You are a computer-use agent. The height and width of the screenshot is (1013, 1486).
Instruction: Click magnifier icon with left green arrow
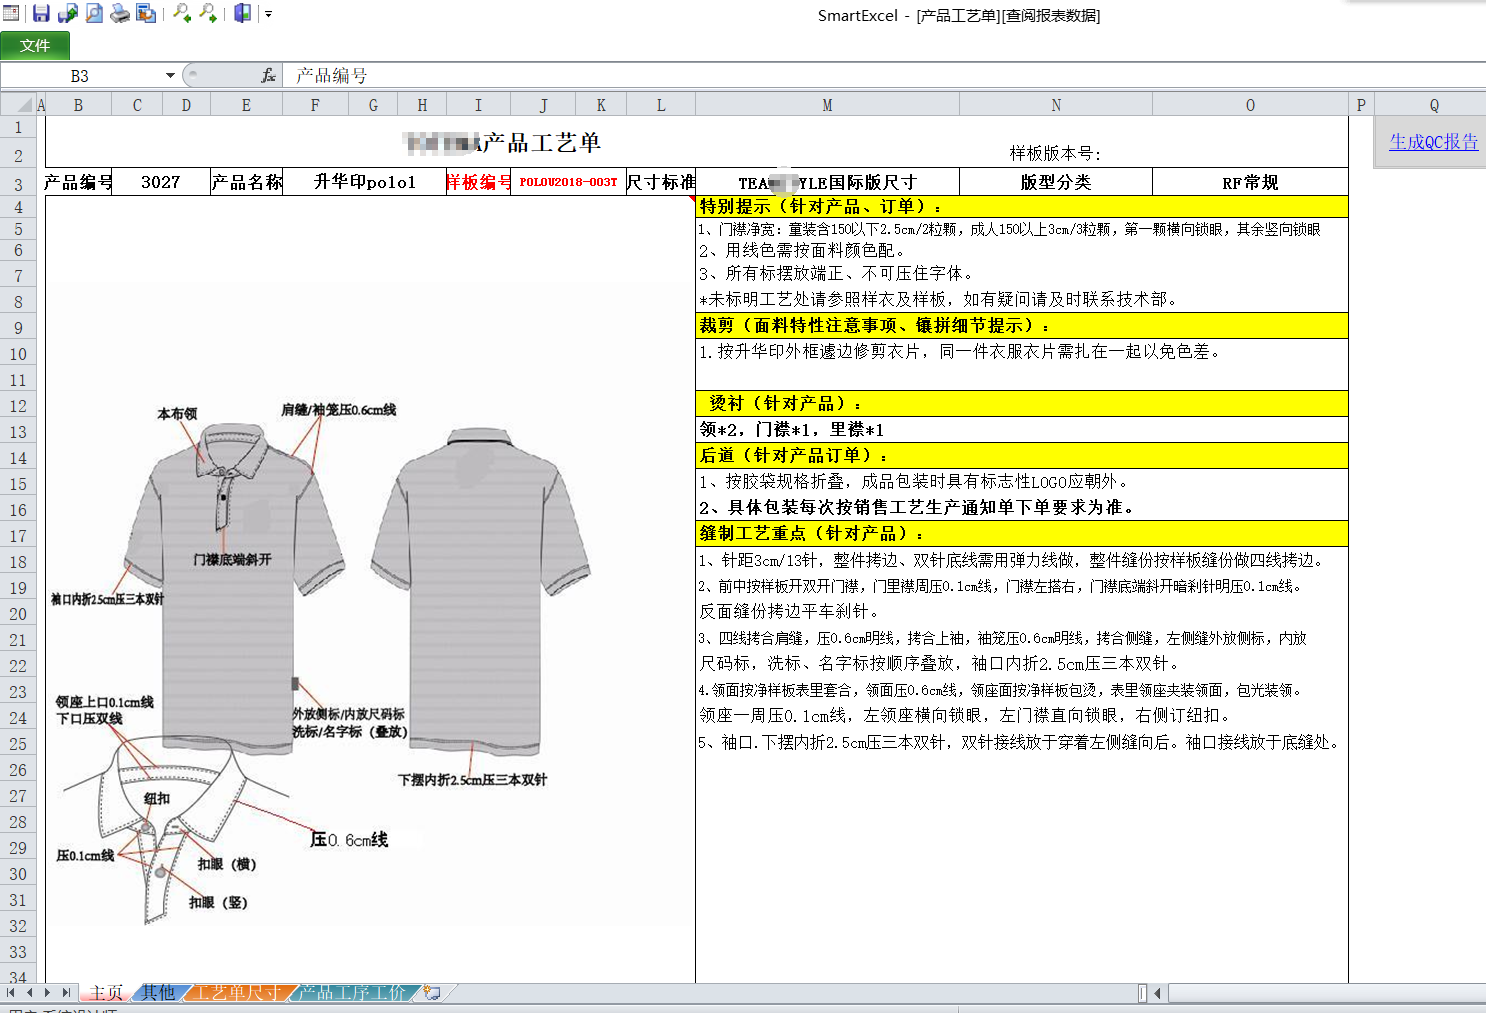182,14
